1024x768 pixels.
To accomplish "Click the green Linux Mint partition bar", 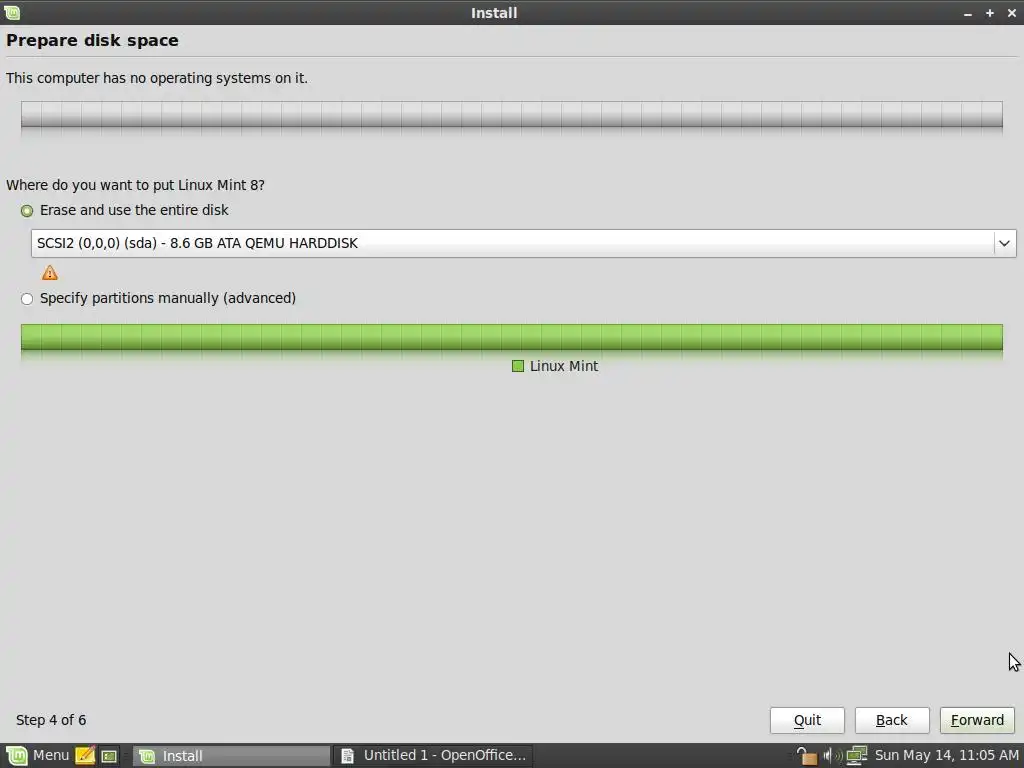I will pos(511,337).
